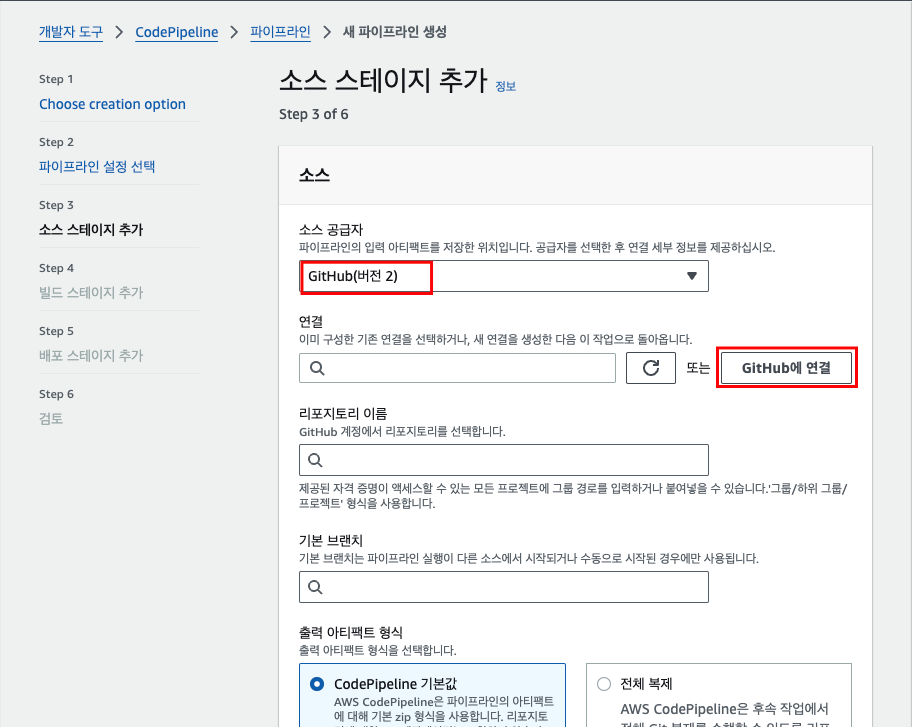Open the 정보 info link next to the title
This screenshot has height=727, width=912.
[x=505, y=86]
